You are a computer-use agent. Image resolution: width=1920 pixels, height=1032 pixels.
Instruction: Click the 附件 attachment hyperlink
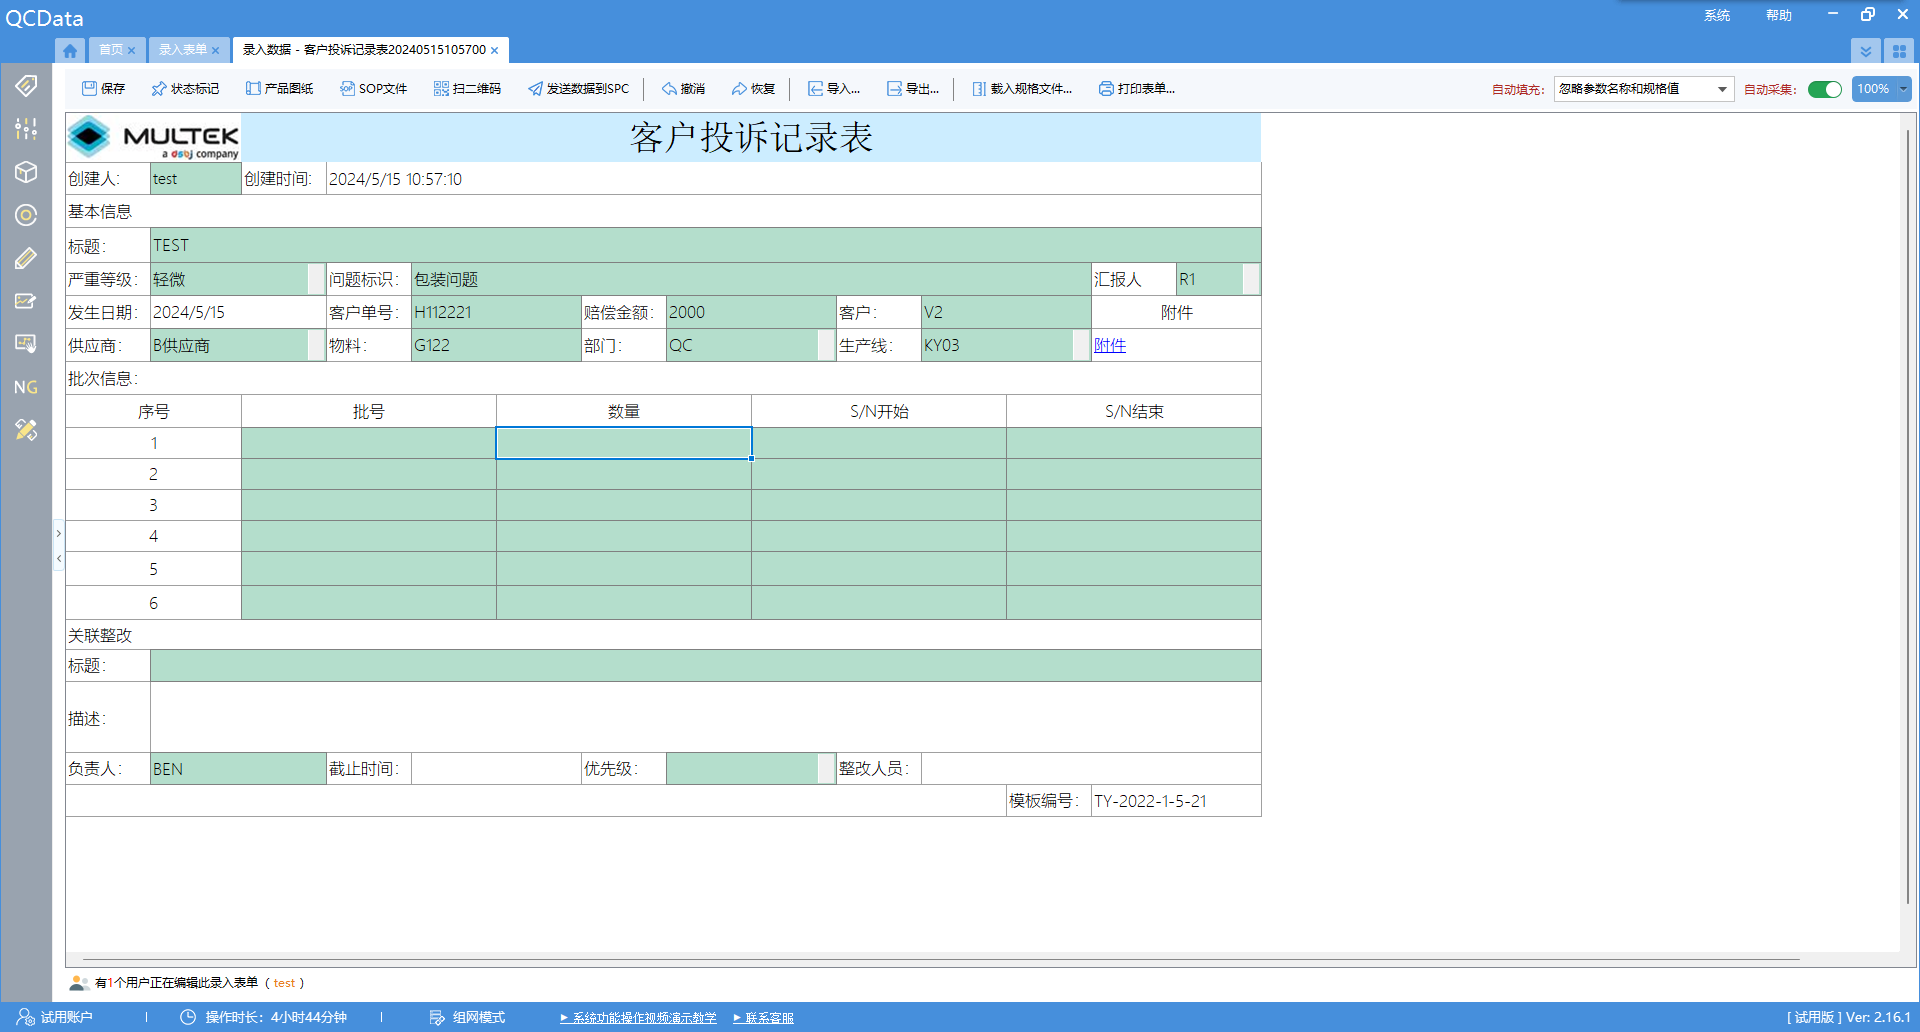[1109, 346]
